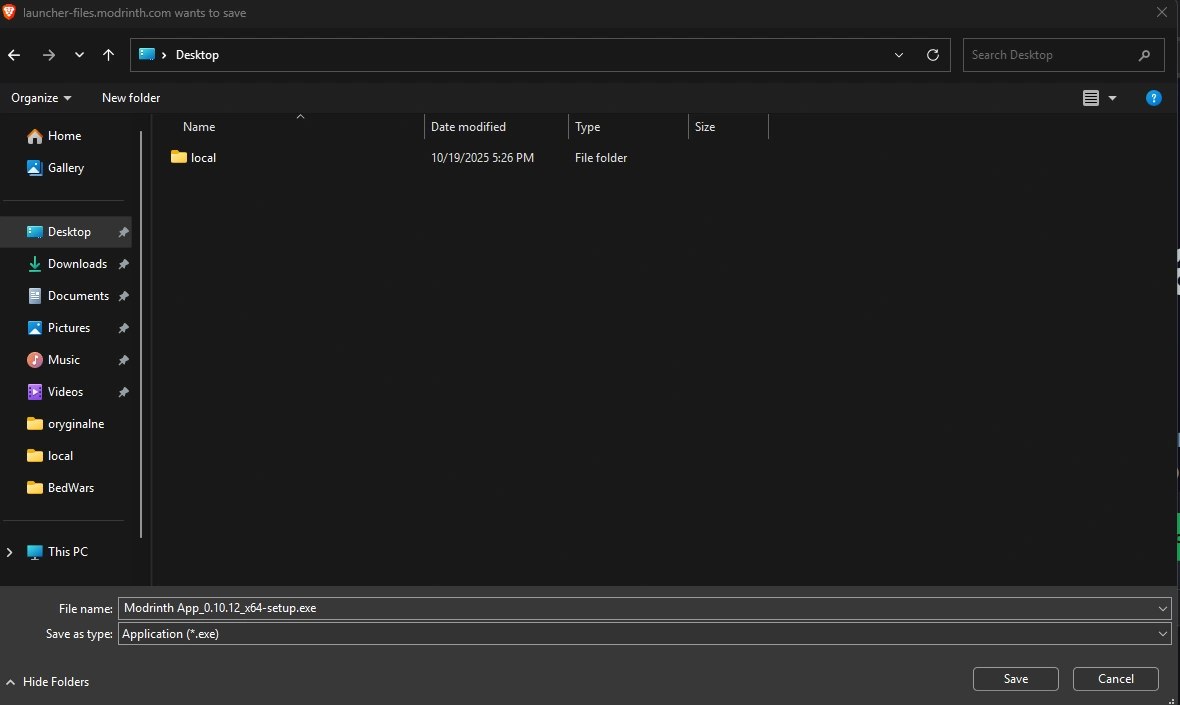Click the 10/19/2025 5:26 PM date cell

point(482,157)
